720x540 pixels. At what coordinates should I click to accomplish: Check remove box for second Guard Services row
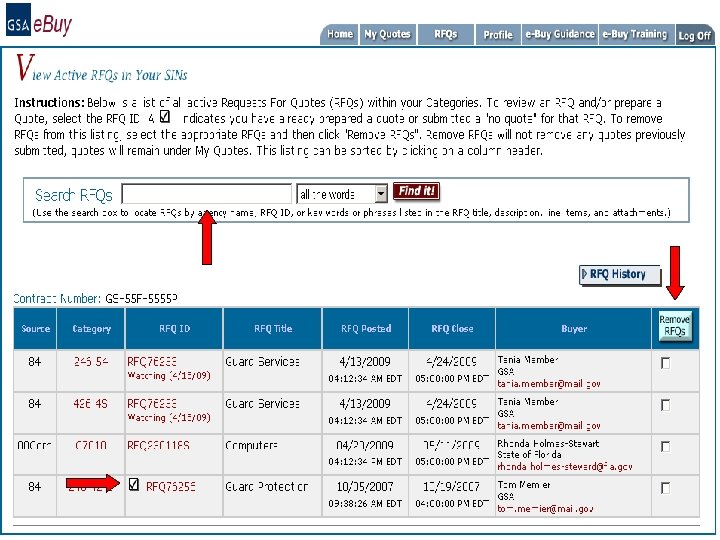click(665, 405)
